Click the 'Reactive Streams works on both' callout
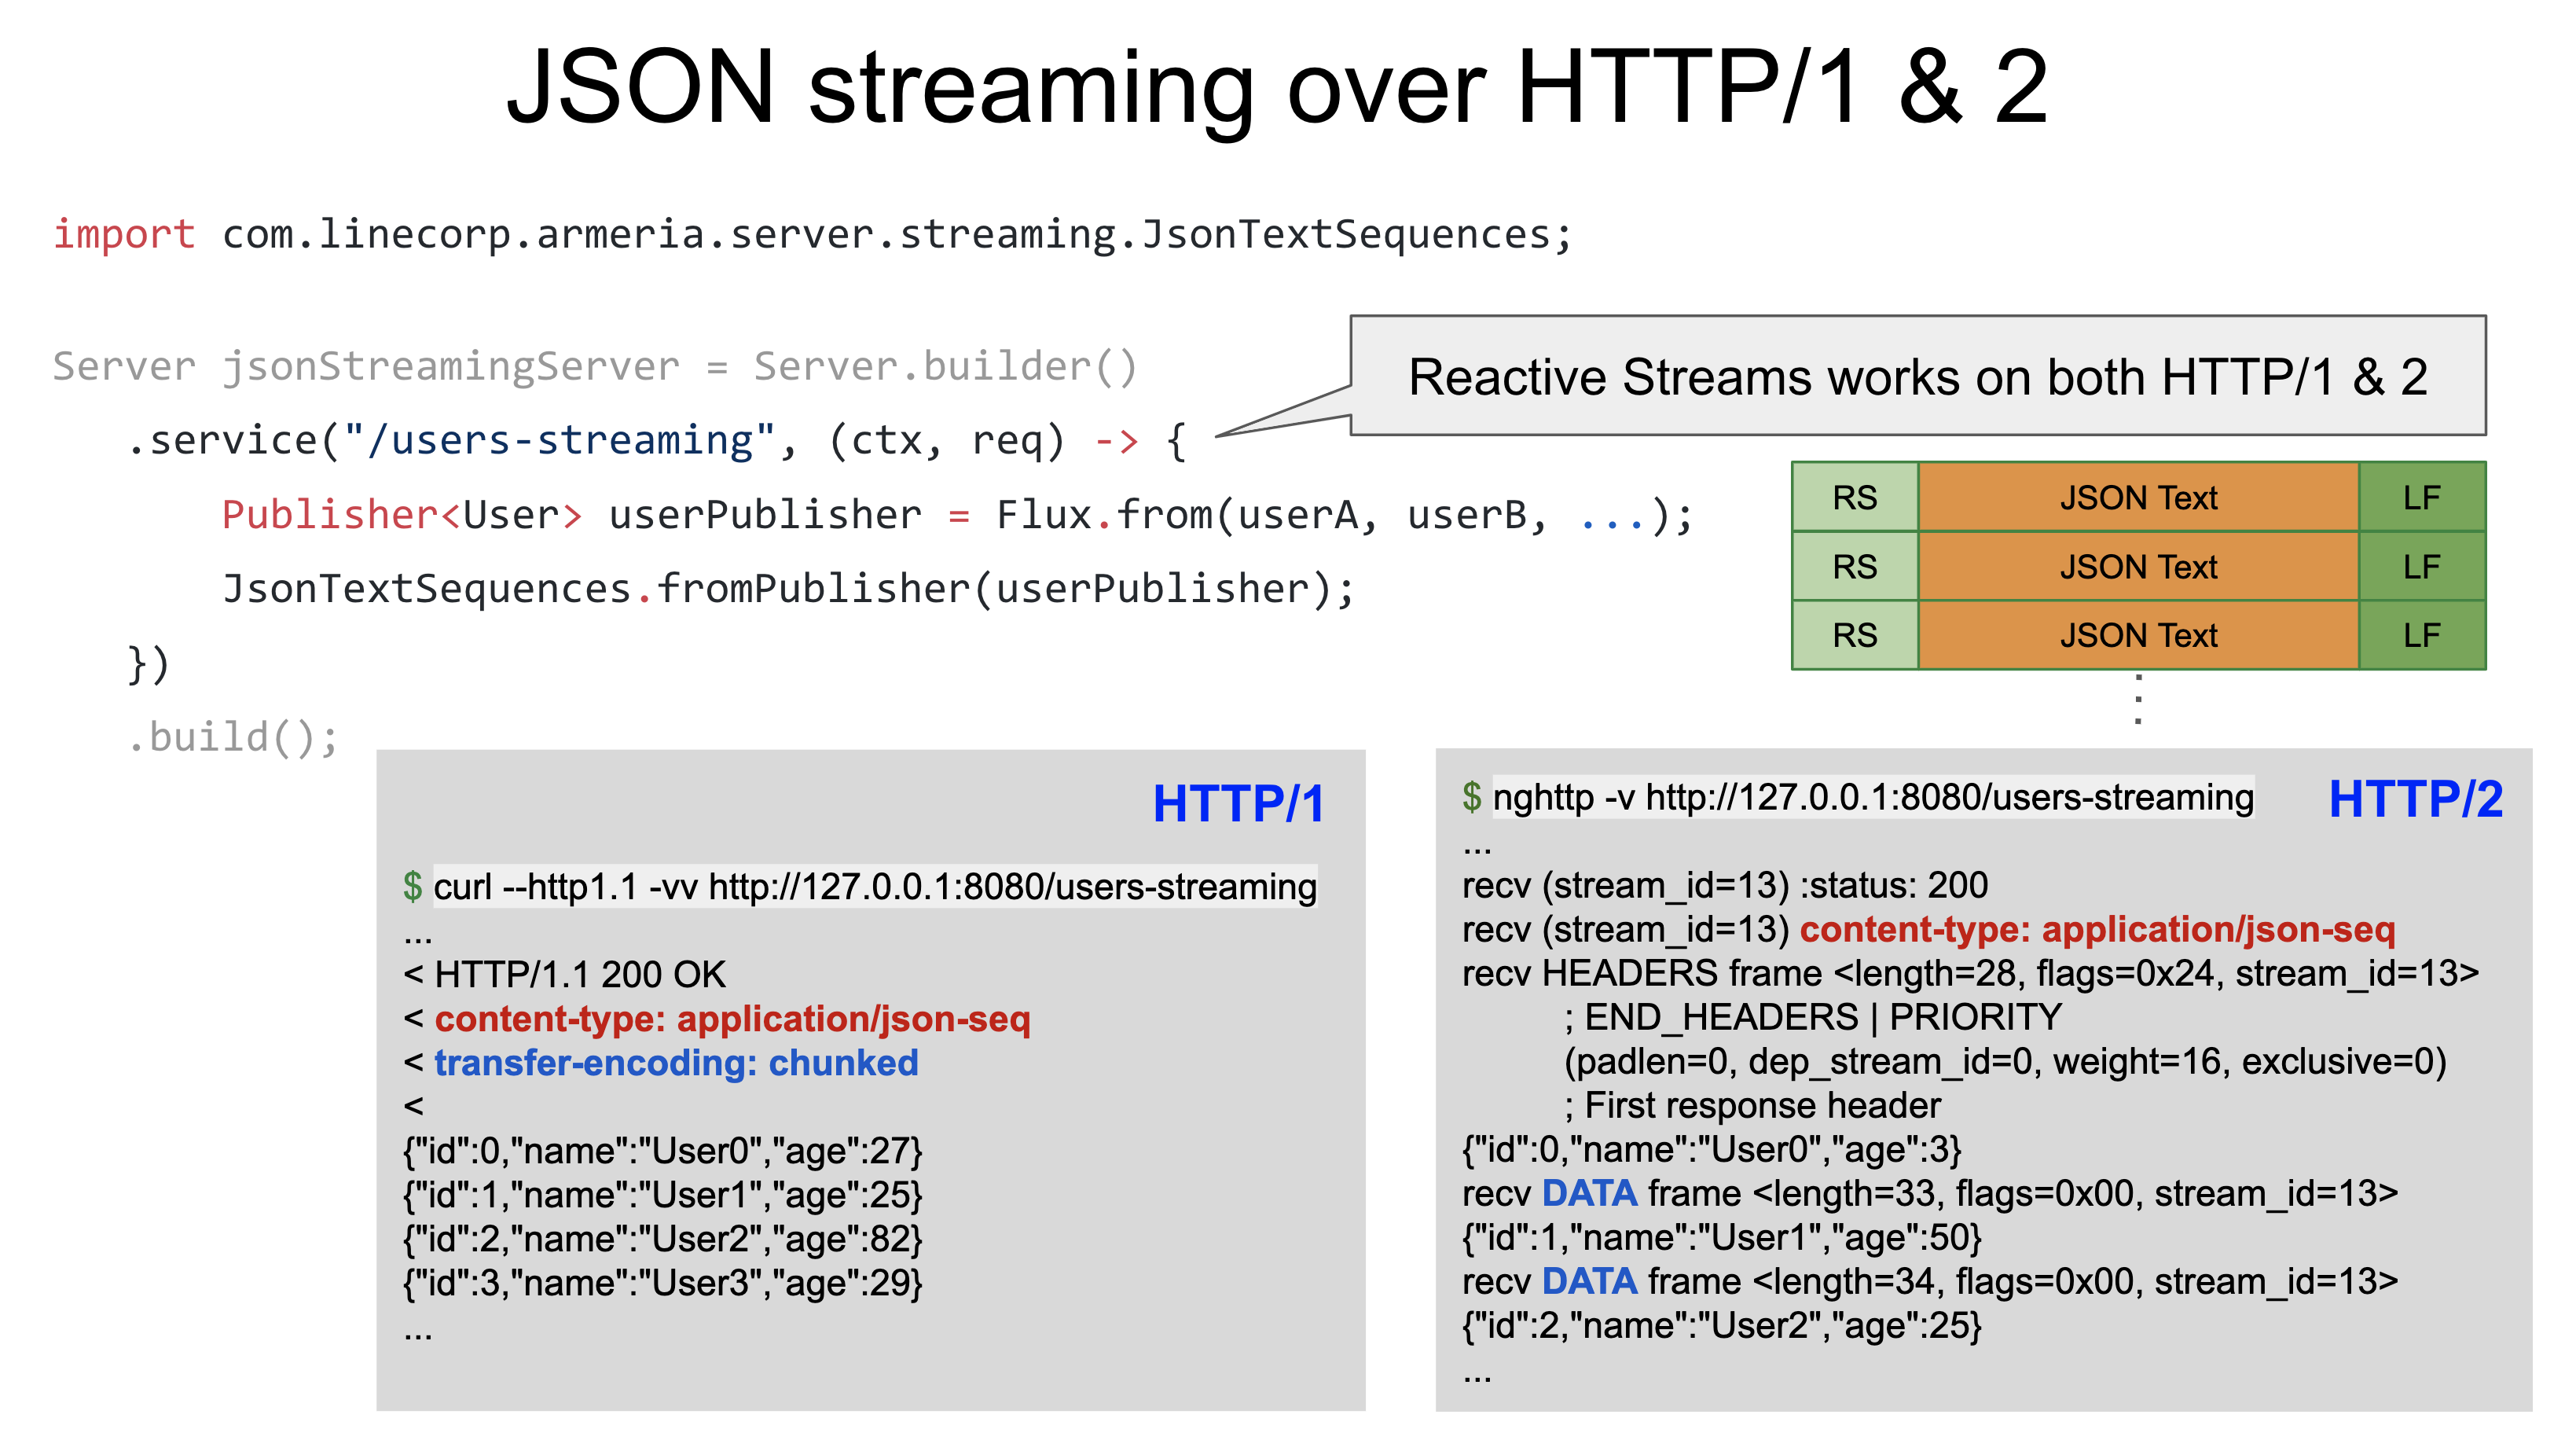This screenshot has width=2576, height=1429. 1917,376
